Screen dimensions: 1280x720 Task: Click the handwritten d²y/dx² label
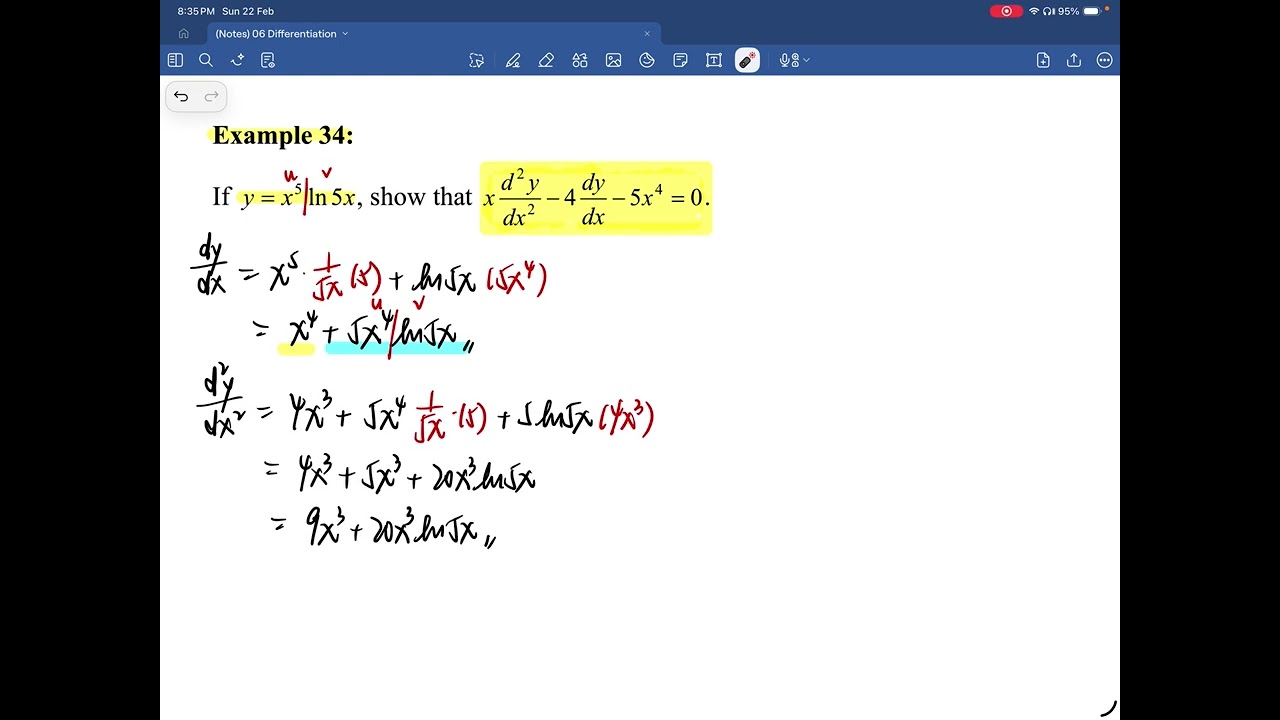click(220, 403)
